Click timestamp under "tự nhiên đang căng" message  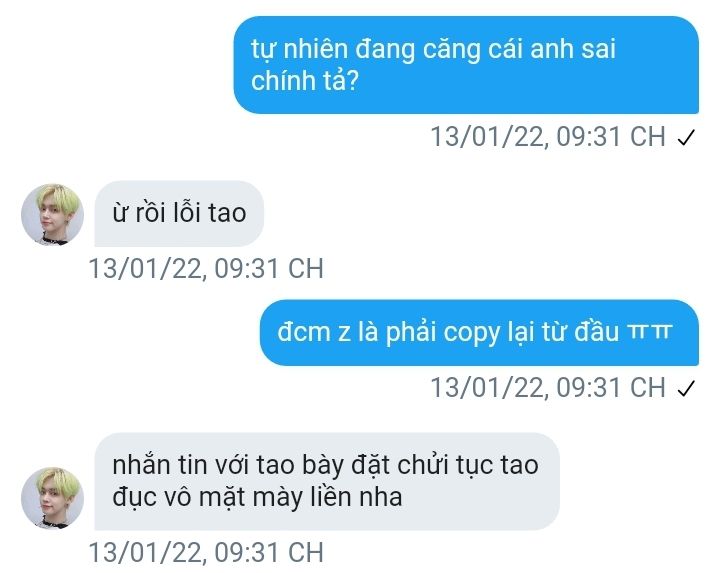[548, 137]
